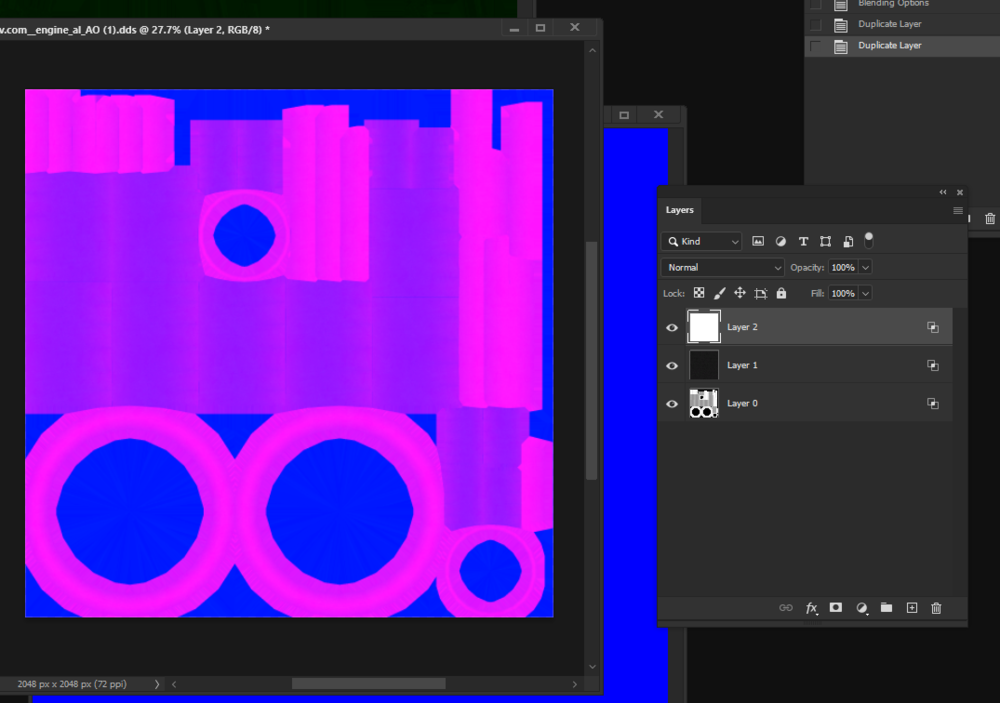Click Delete layer trash icon in Layers panel

(x=936, y=608)
